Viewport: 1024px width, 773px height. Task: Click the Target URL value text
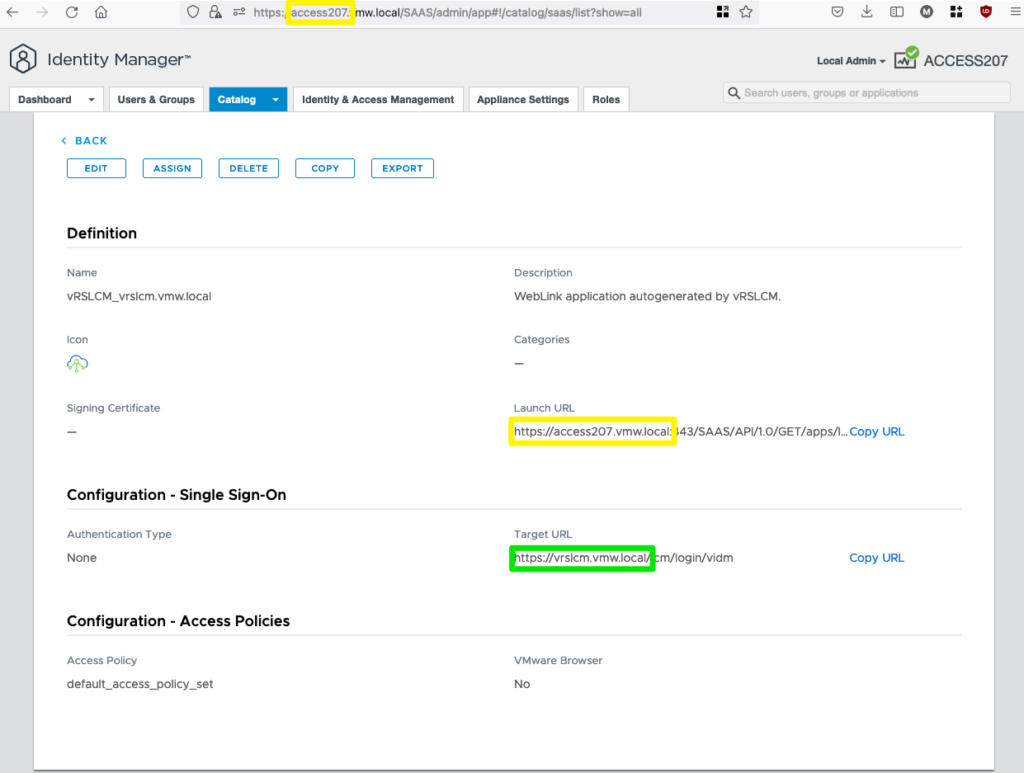pos(624,558)
